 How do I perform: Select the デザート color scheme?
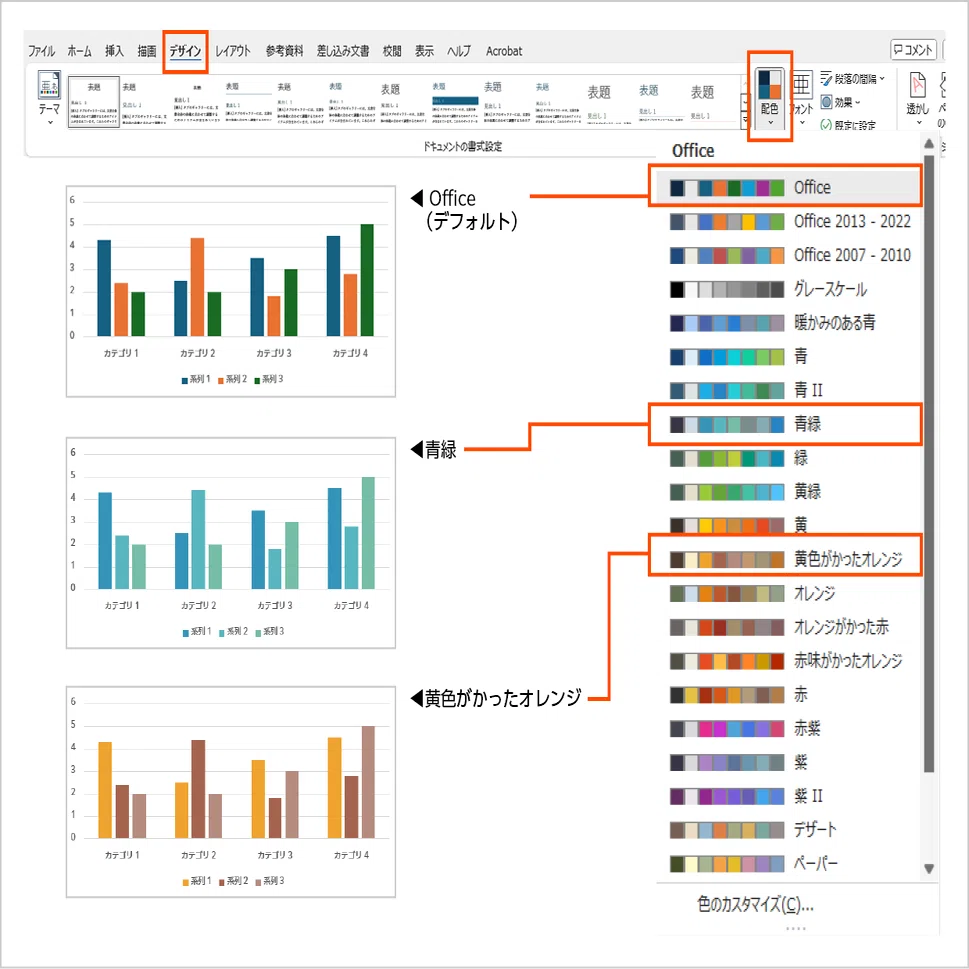click(788, 829)
